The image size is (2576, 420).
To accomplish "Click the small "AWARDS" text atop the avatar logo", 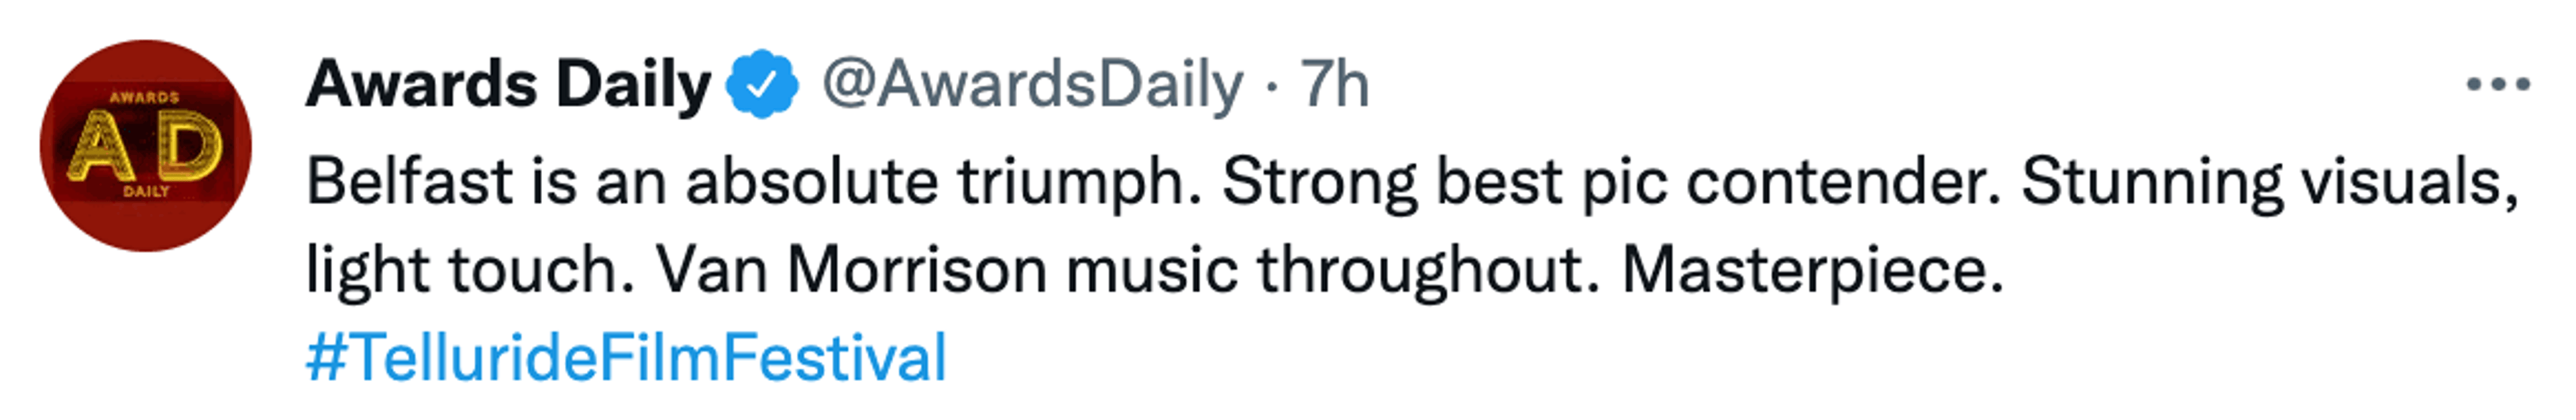I will pyautogui.click(x=145, y=97).
